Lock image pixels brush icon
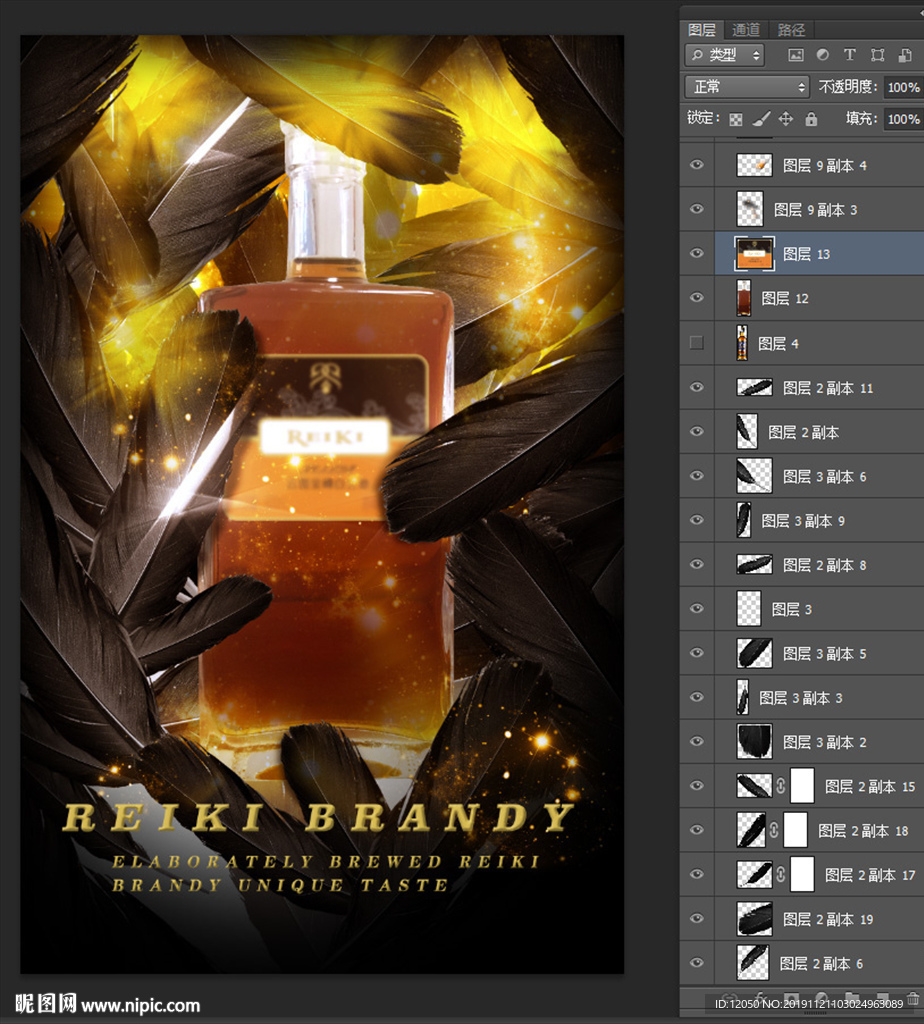The width and height of the screenshot is (924, 1024). click(x=761, y=119)
